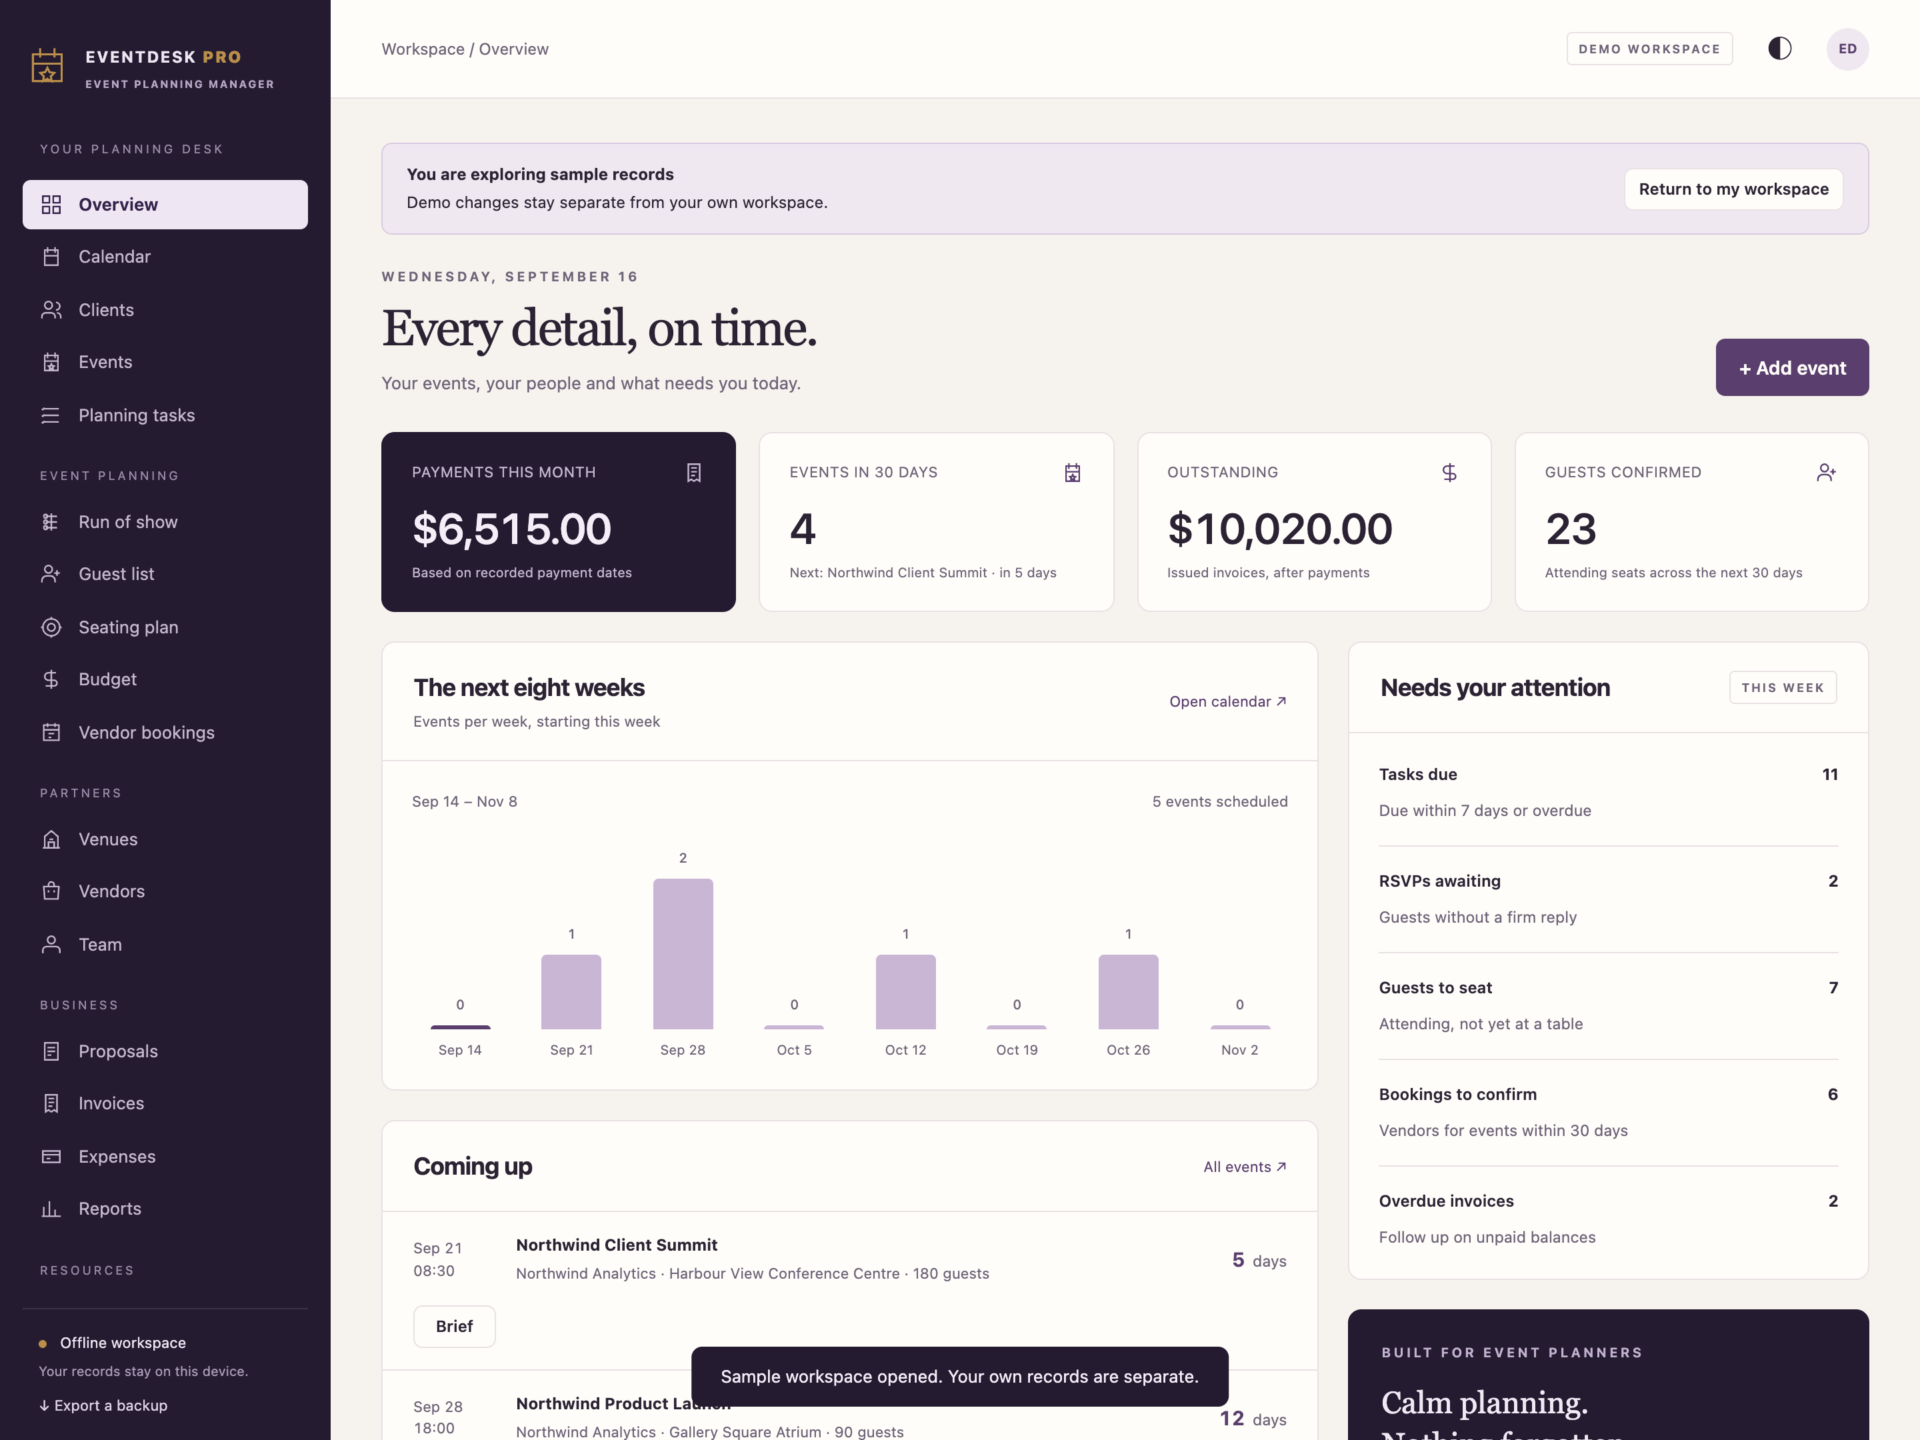
Task: Click the Vendors bag icon
Action: click(51, 891)
